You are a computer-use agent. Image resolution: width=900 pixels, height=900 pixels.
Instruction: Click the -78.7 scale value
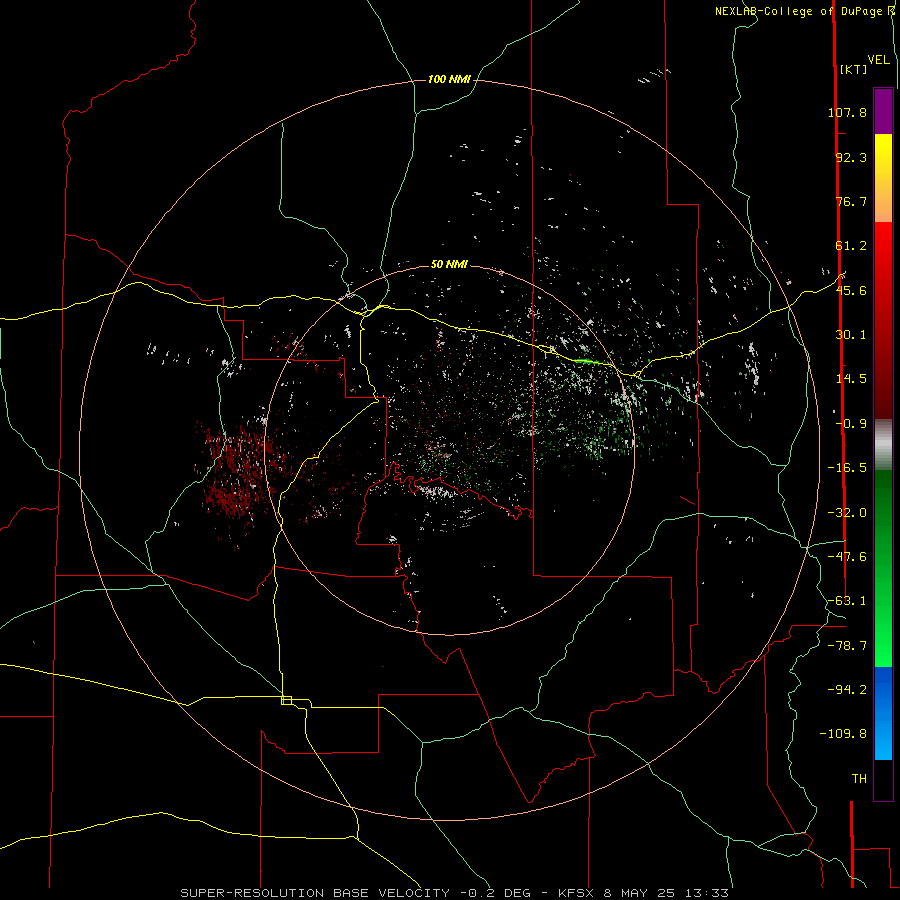(x=847, y=646)
